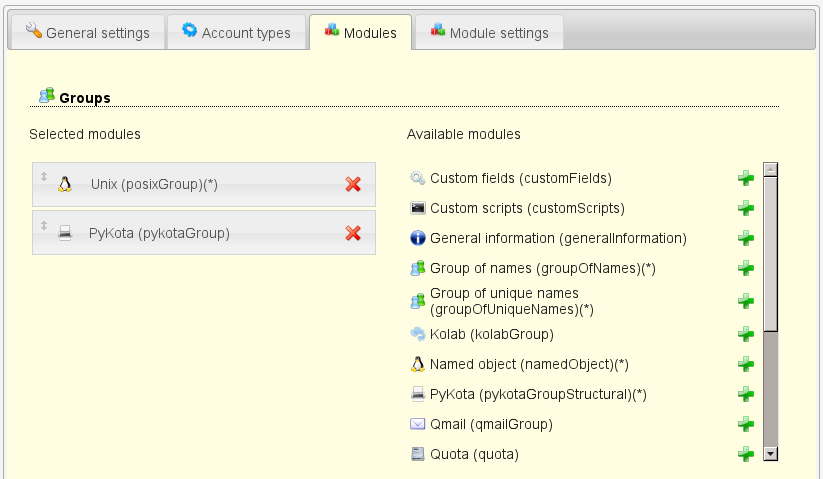Add the Quota module
Screen dimensions: 823x479
point(745,454)
